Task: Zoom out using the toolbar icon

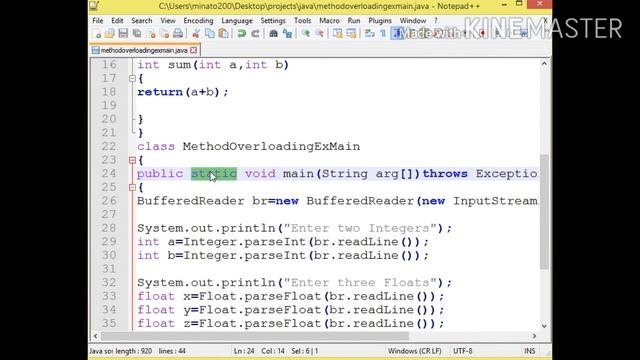Action: [x=320, y=34]
